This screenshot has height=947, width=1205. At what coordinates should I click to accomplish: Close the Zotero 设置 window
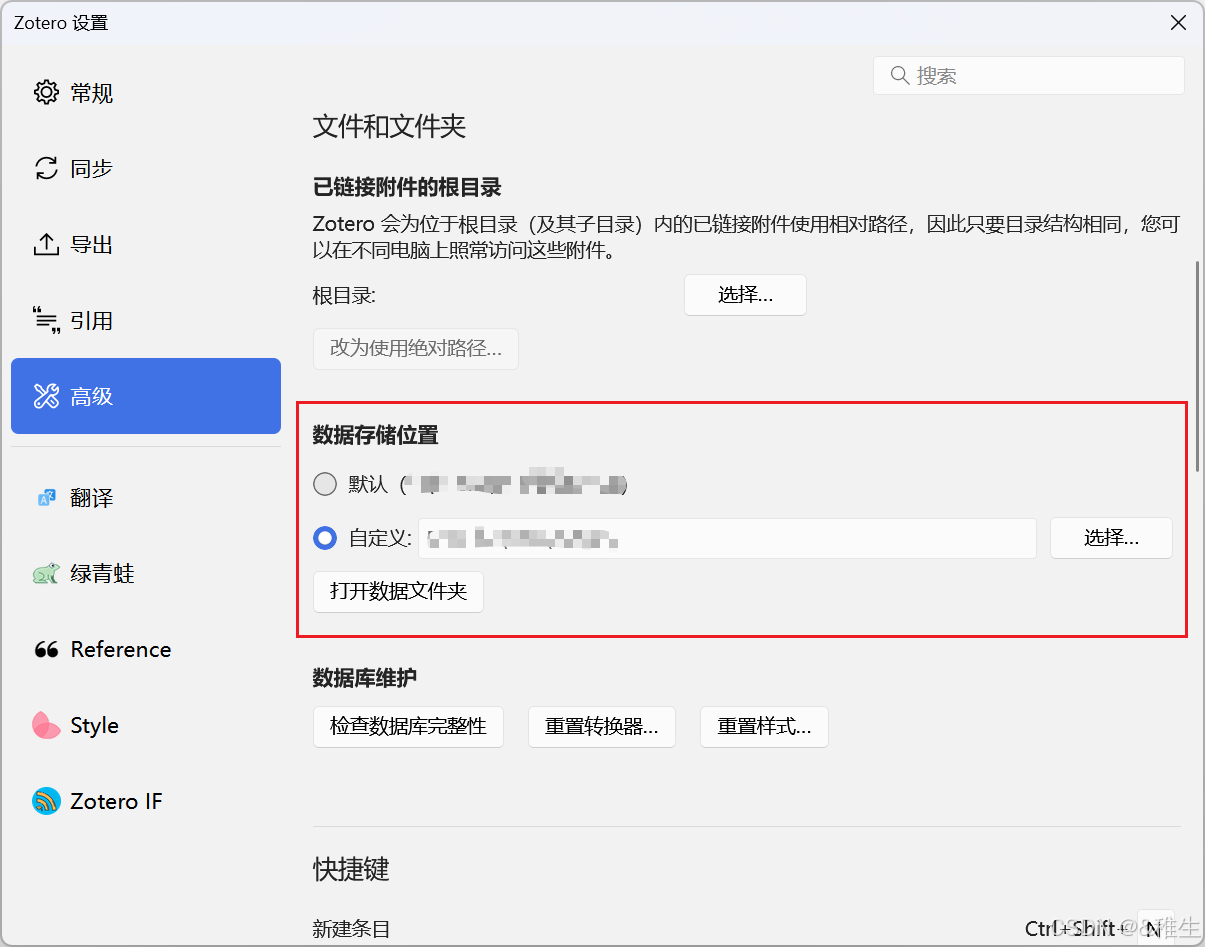(x=1179, y=23)
